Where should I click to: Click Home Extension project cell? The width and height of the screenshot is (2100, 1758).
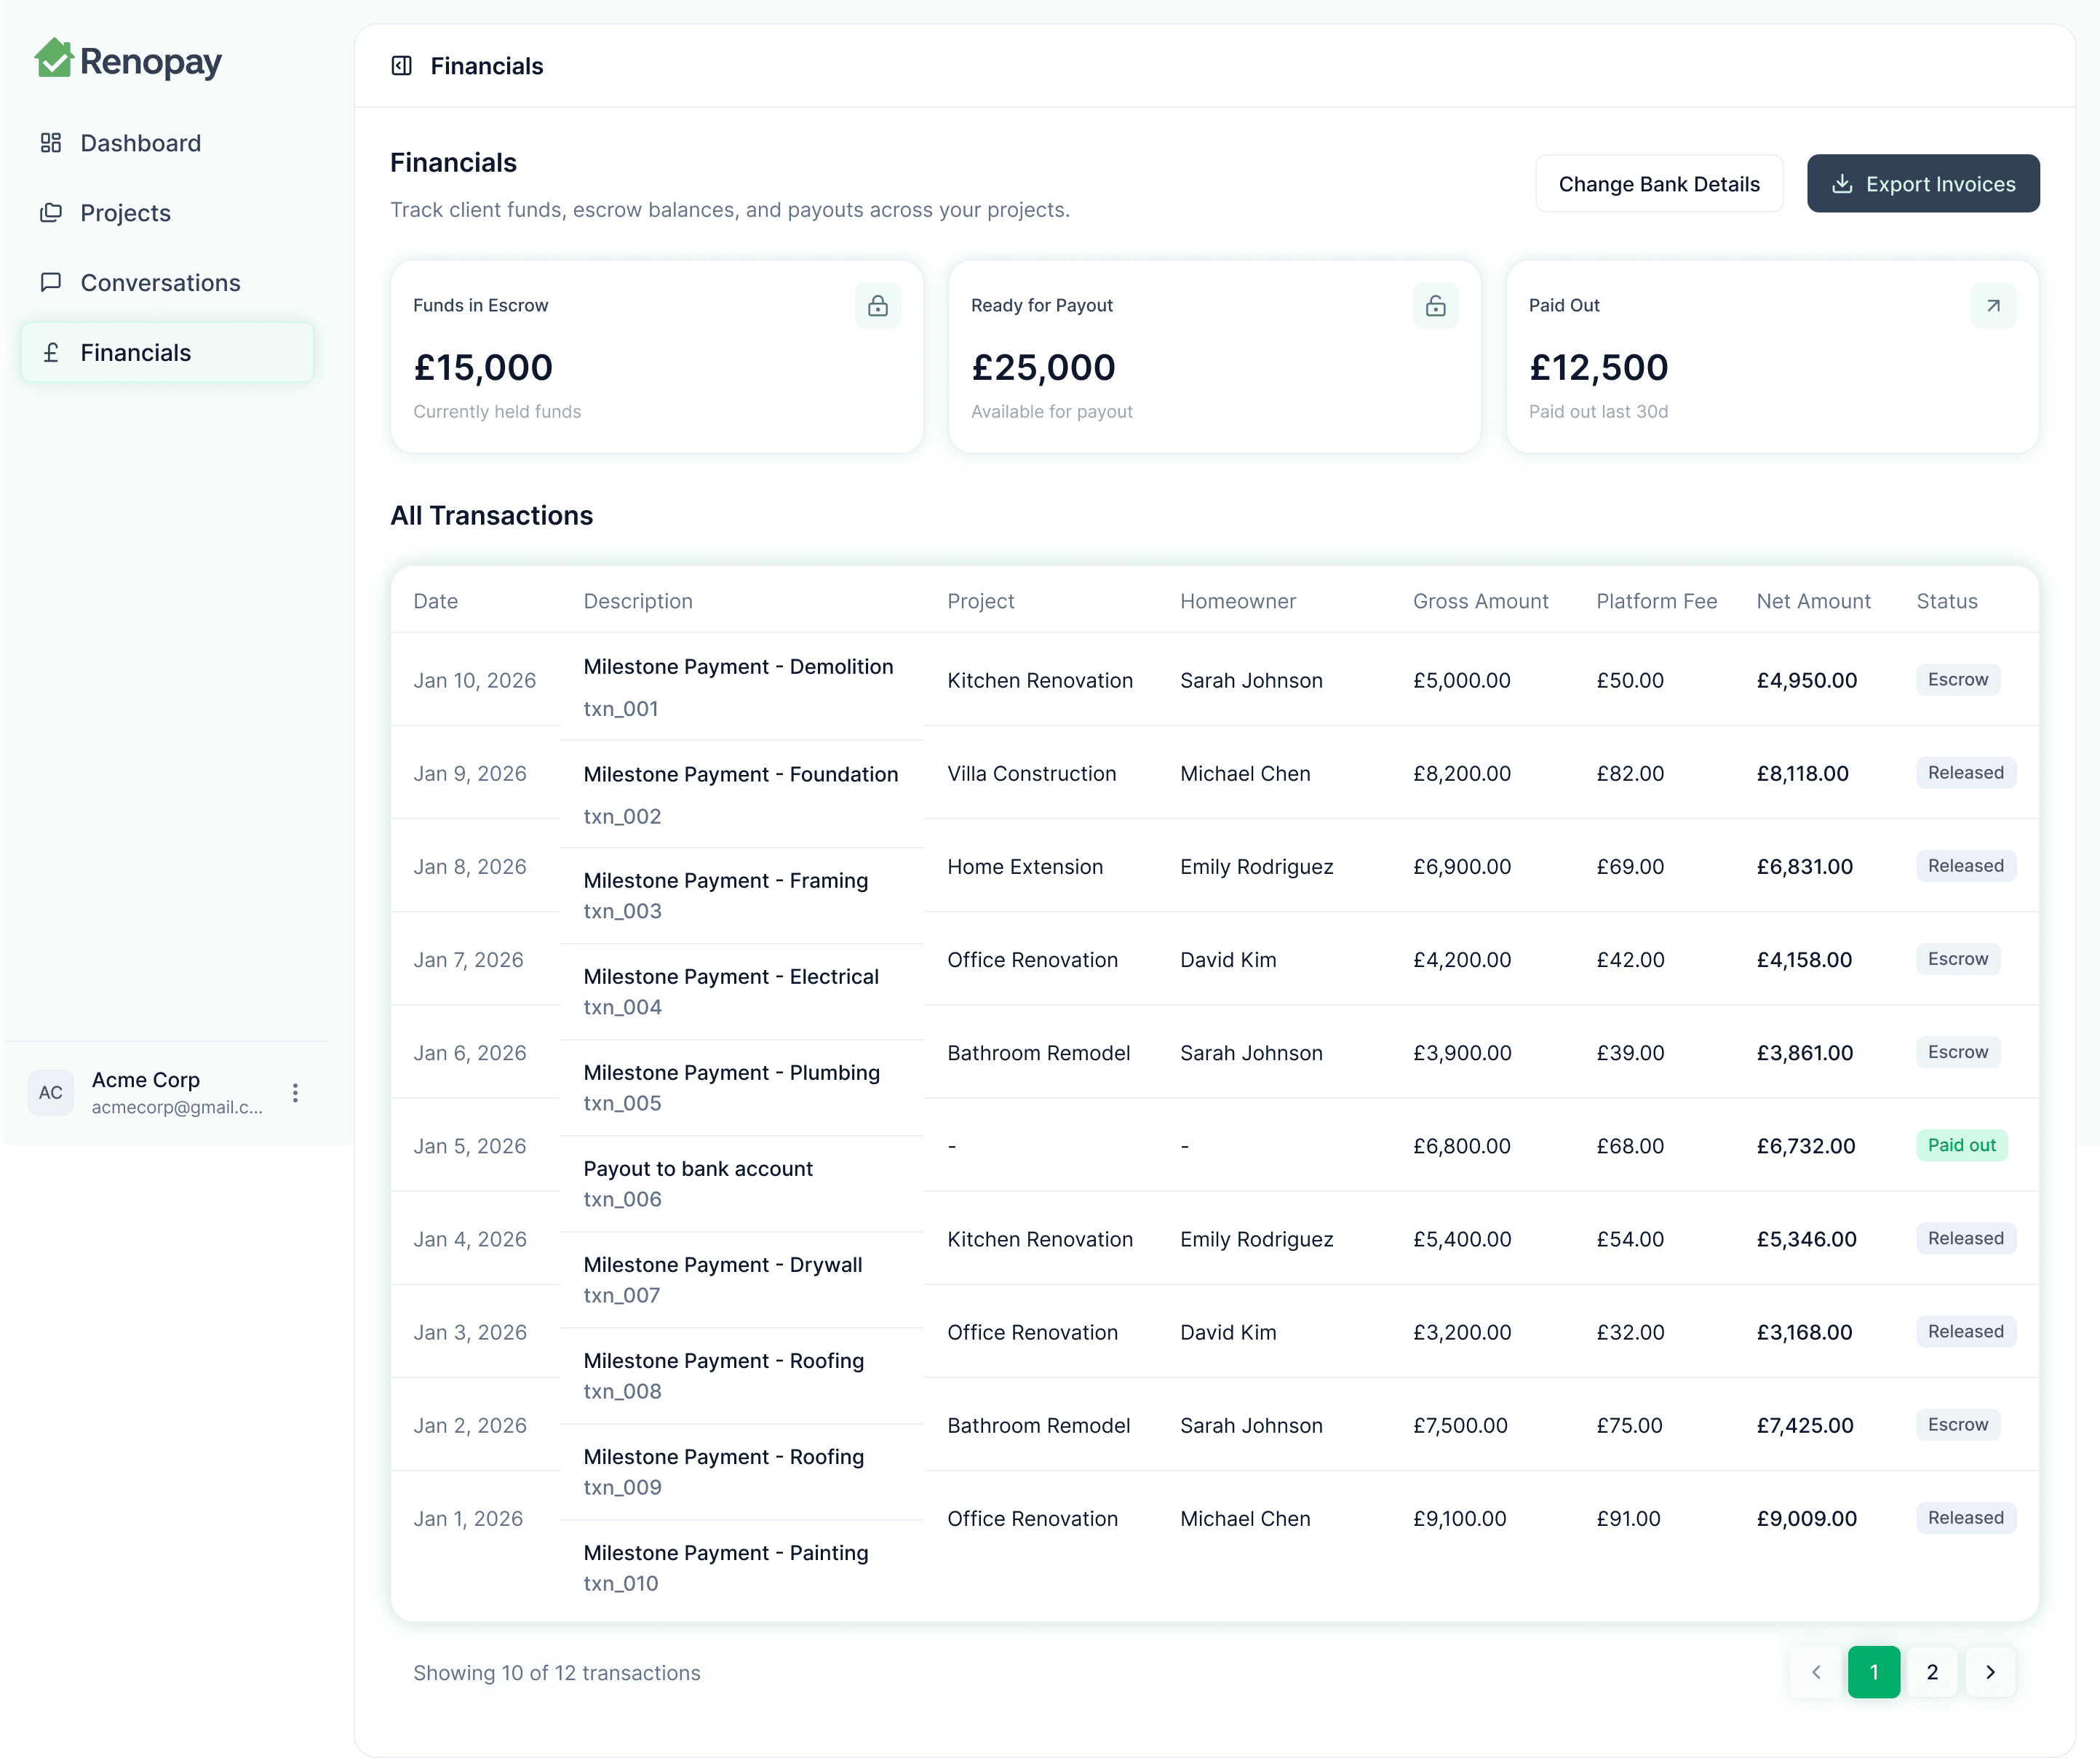(1025, 867)
